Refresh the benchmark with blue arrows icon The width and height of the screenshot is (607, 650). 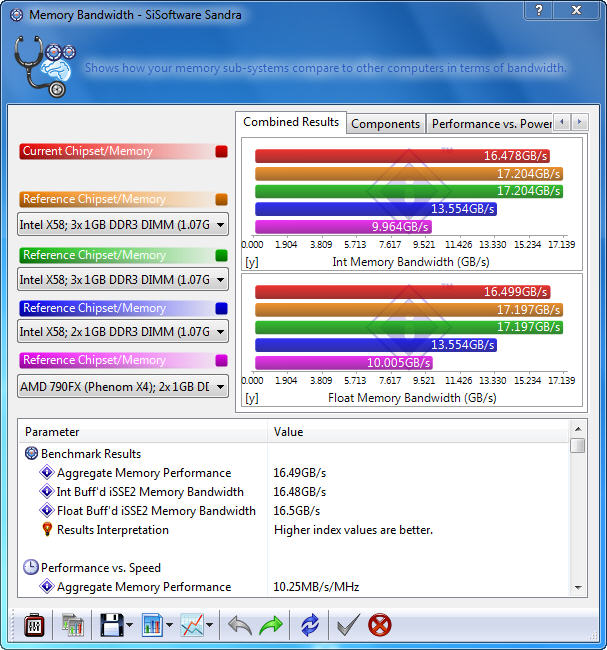[x=310, y=625]
